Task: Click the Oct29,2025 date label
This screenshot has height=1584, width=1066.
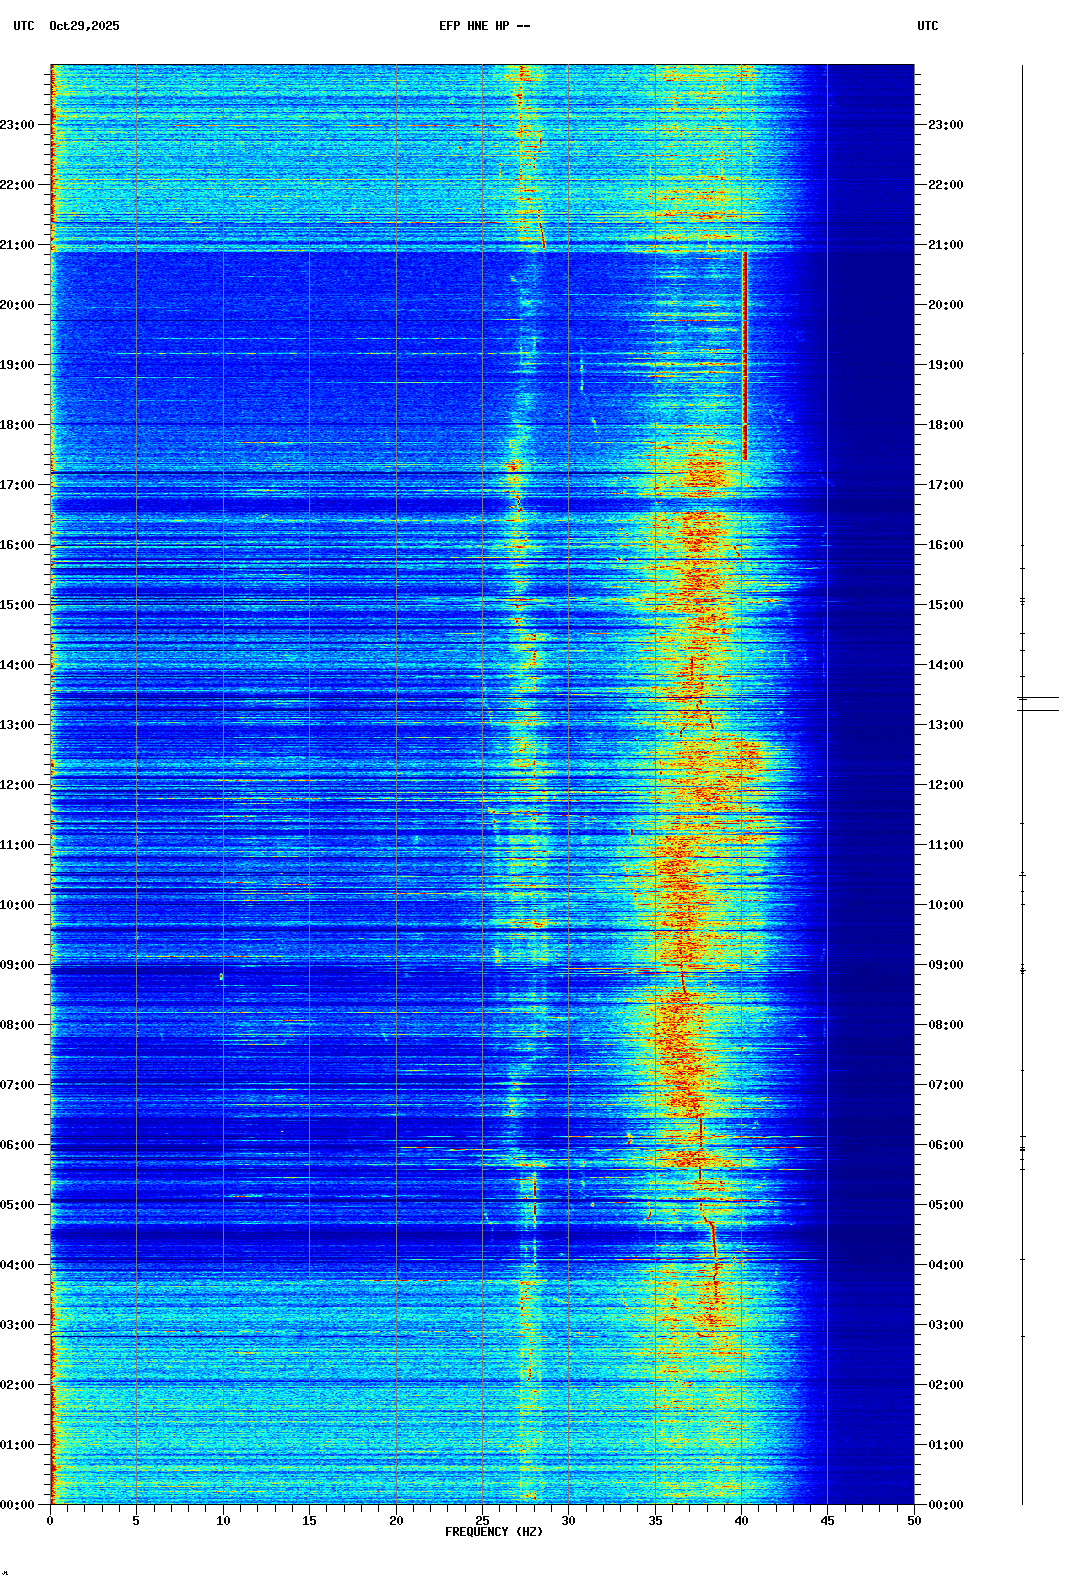Action: (x=84, y=26)
